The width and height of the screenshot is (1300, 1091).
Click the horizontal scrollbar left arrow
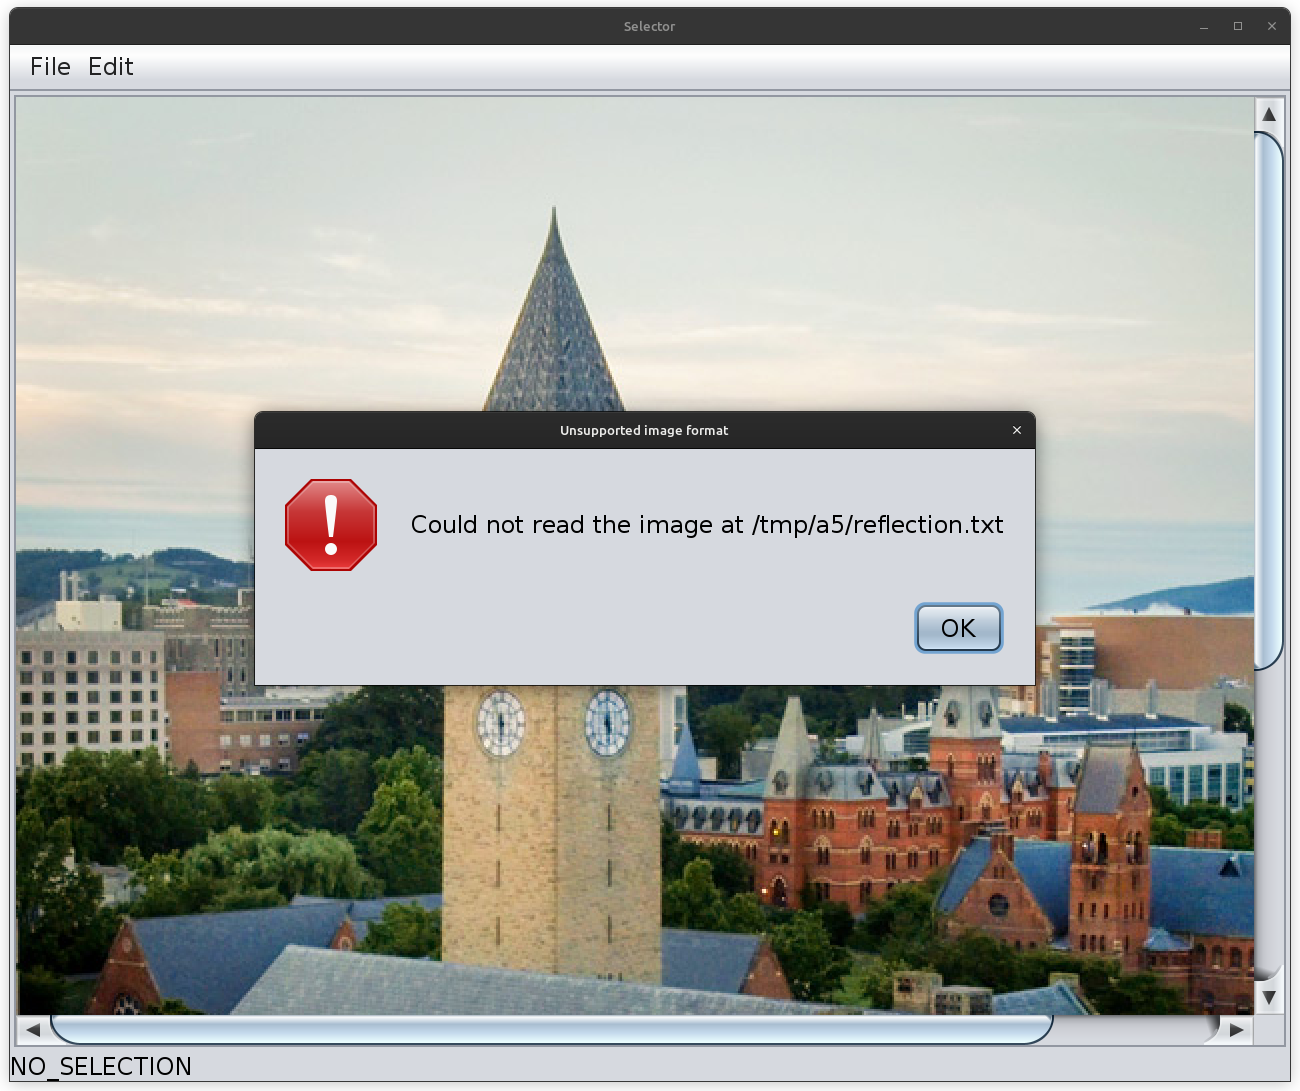click(33, 1030)
